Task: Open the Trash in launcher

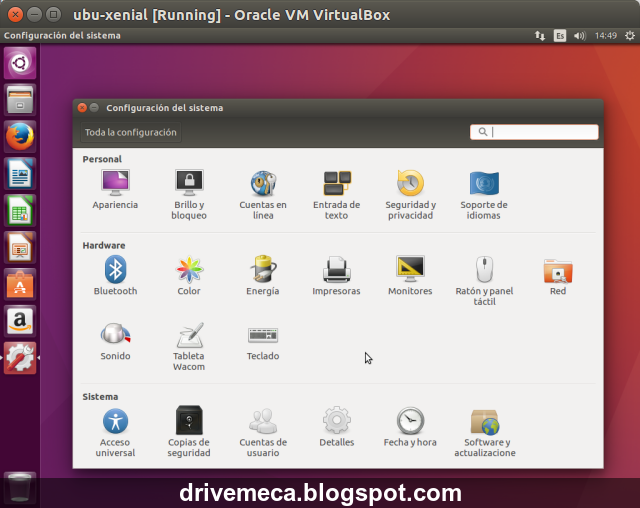Action: click(20, 487)
